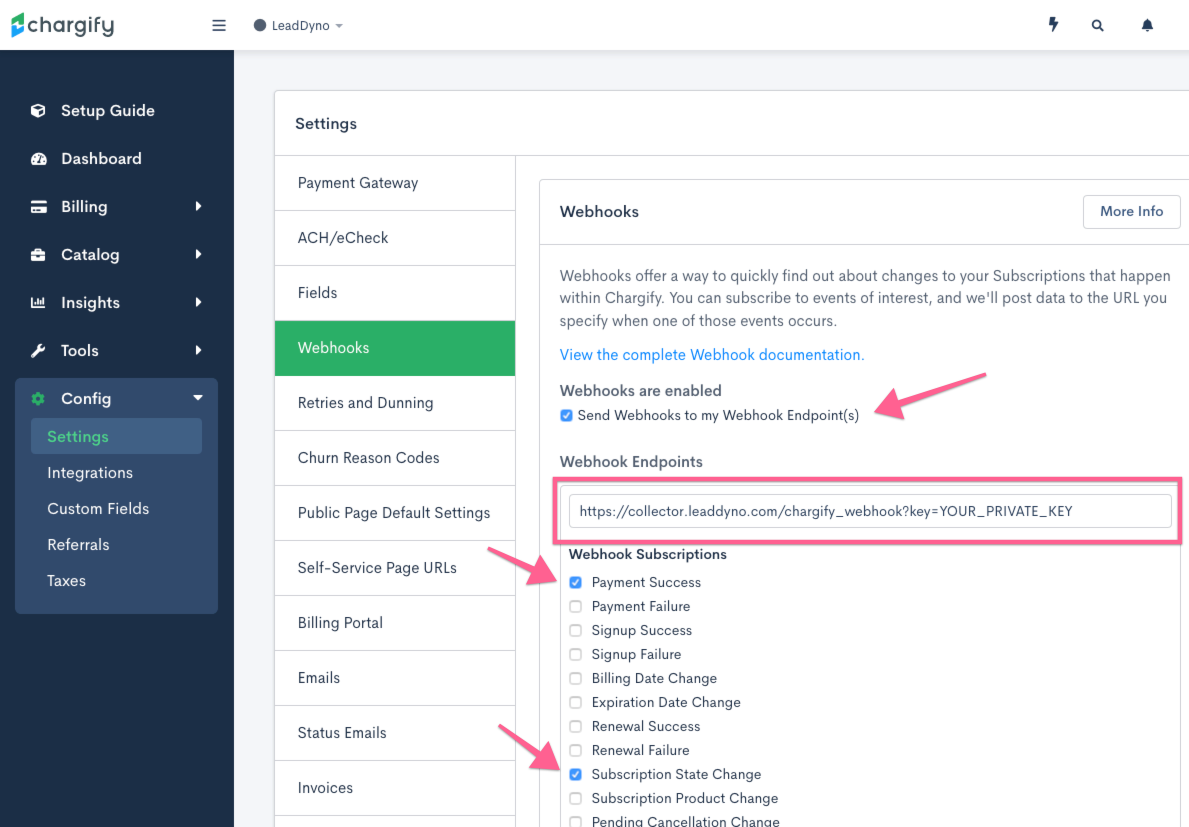
Task: Enable the Signup Success checkbox
Action: pyautogui.click(x=576, y=631)
